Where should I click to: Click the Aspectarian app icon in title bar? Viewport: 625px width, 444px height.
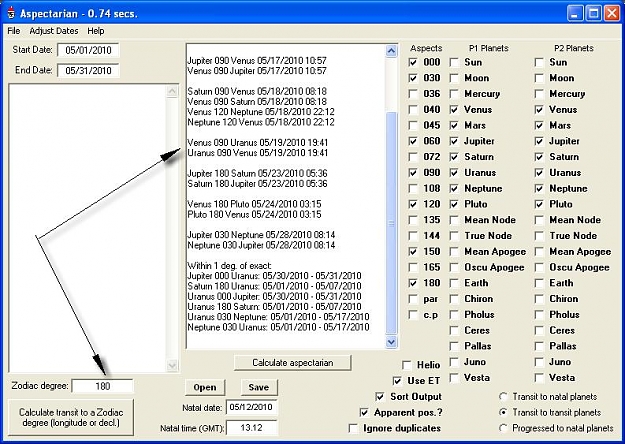11,13
